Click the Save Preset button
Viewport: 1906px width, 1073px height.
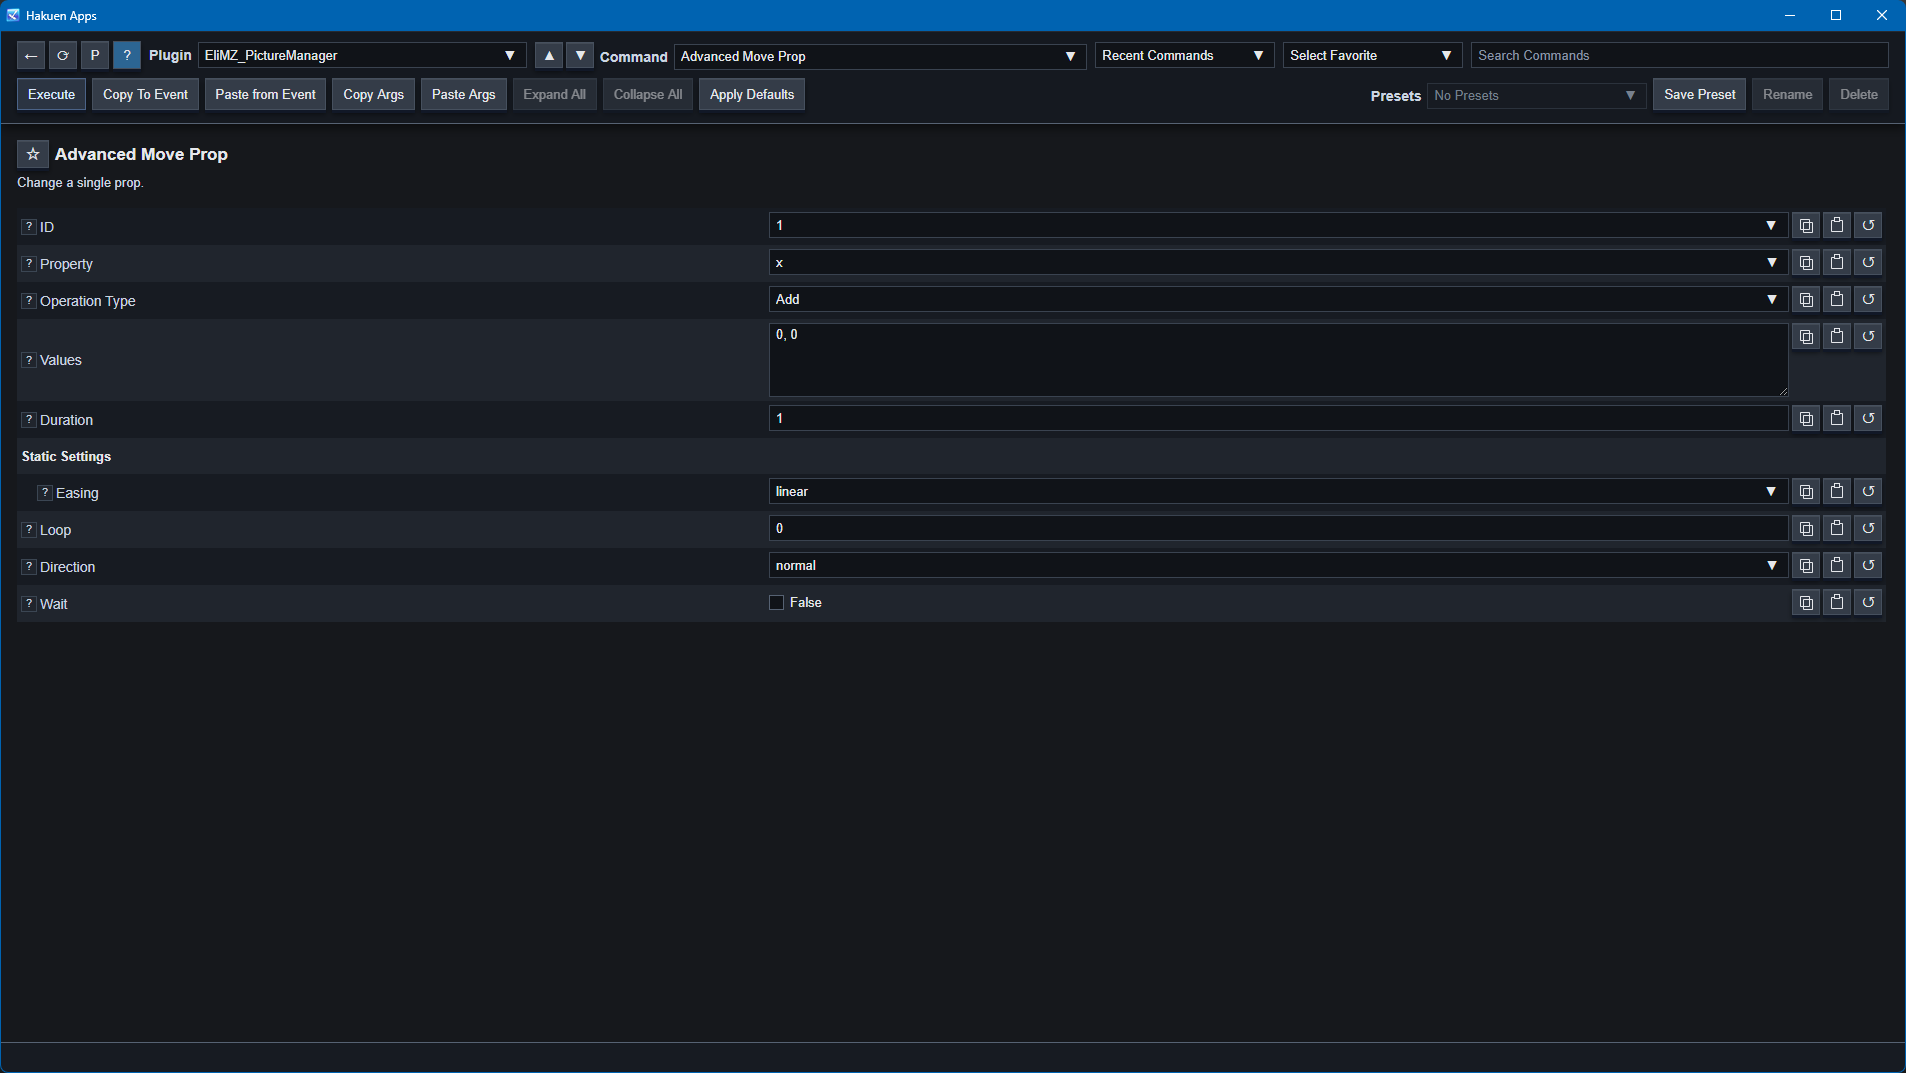tap(1700, 95)
